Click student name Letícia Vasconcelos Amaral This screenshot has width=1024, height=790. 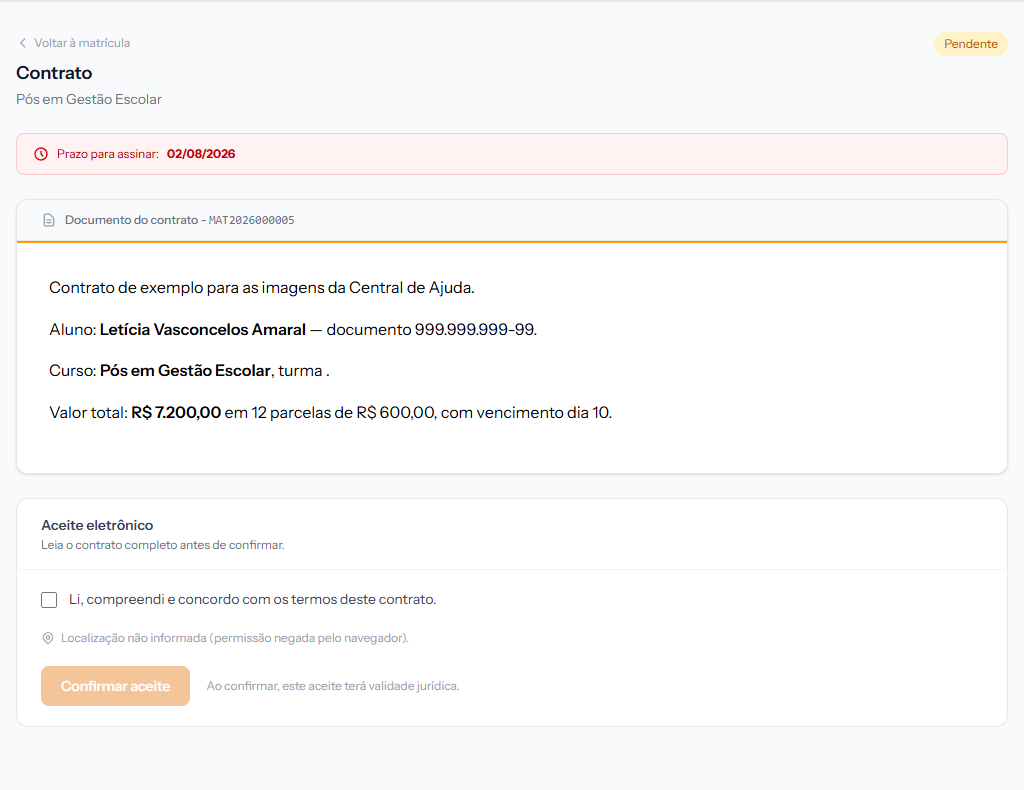(x=202, y=330)
